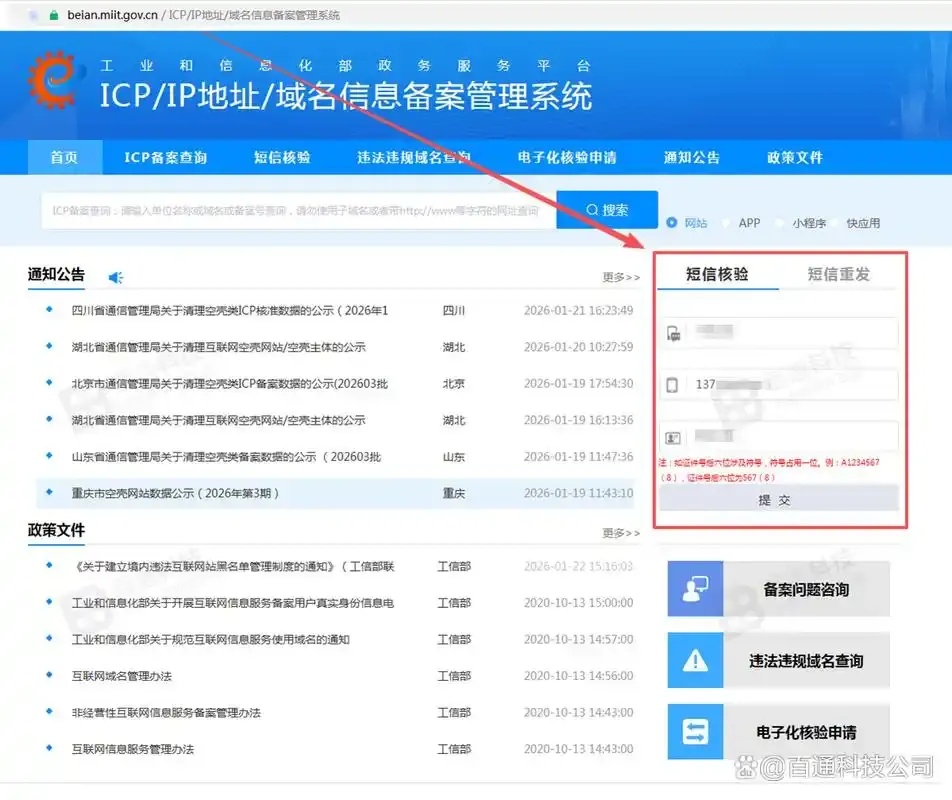
Task: Click the 备案问题咨询 person icon
Action: (x=695, y=589)
